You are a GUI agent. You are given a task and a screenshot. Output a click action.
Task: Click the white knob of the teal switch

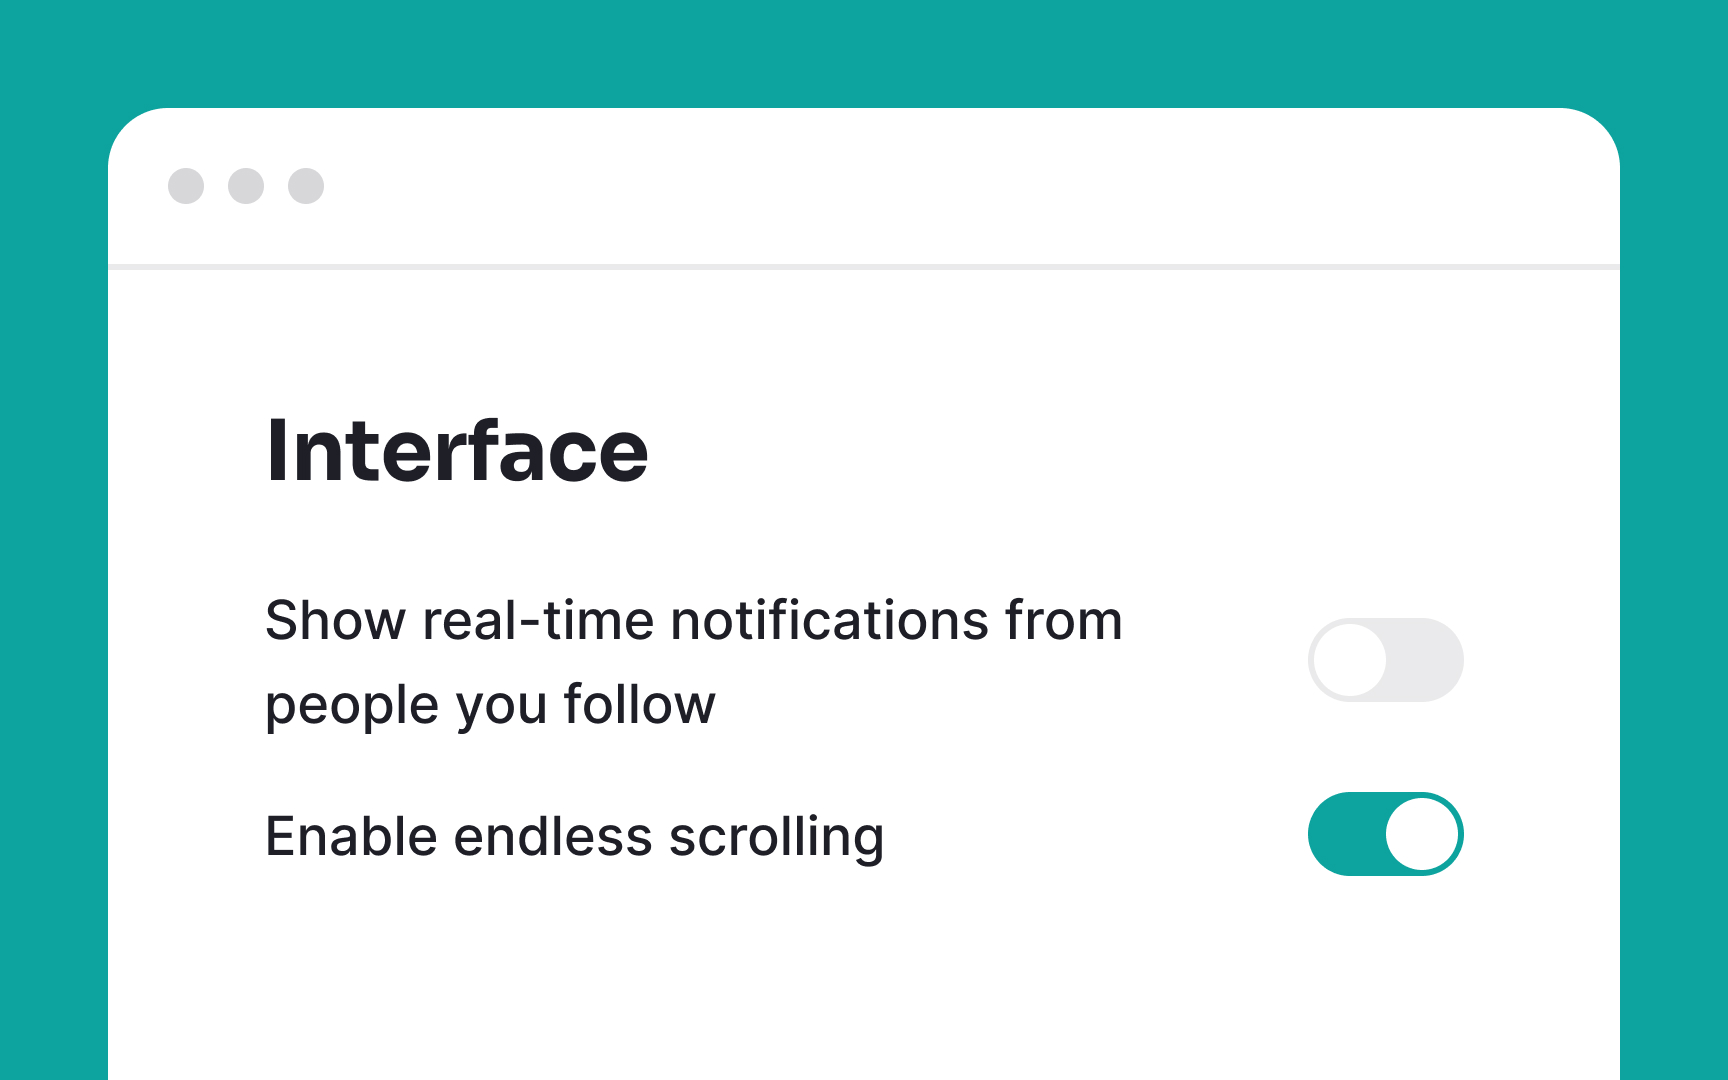pos(1422,834)
